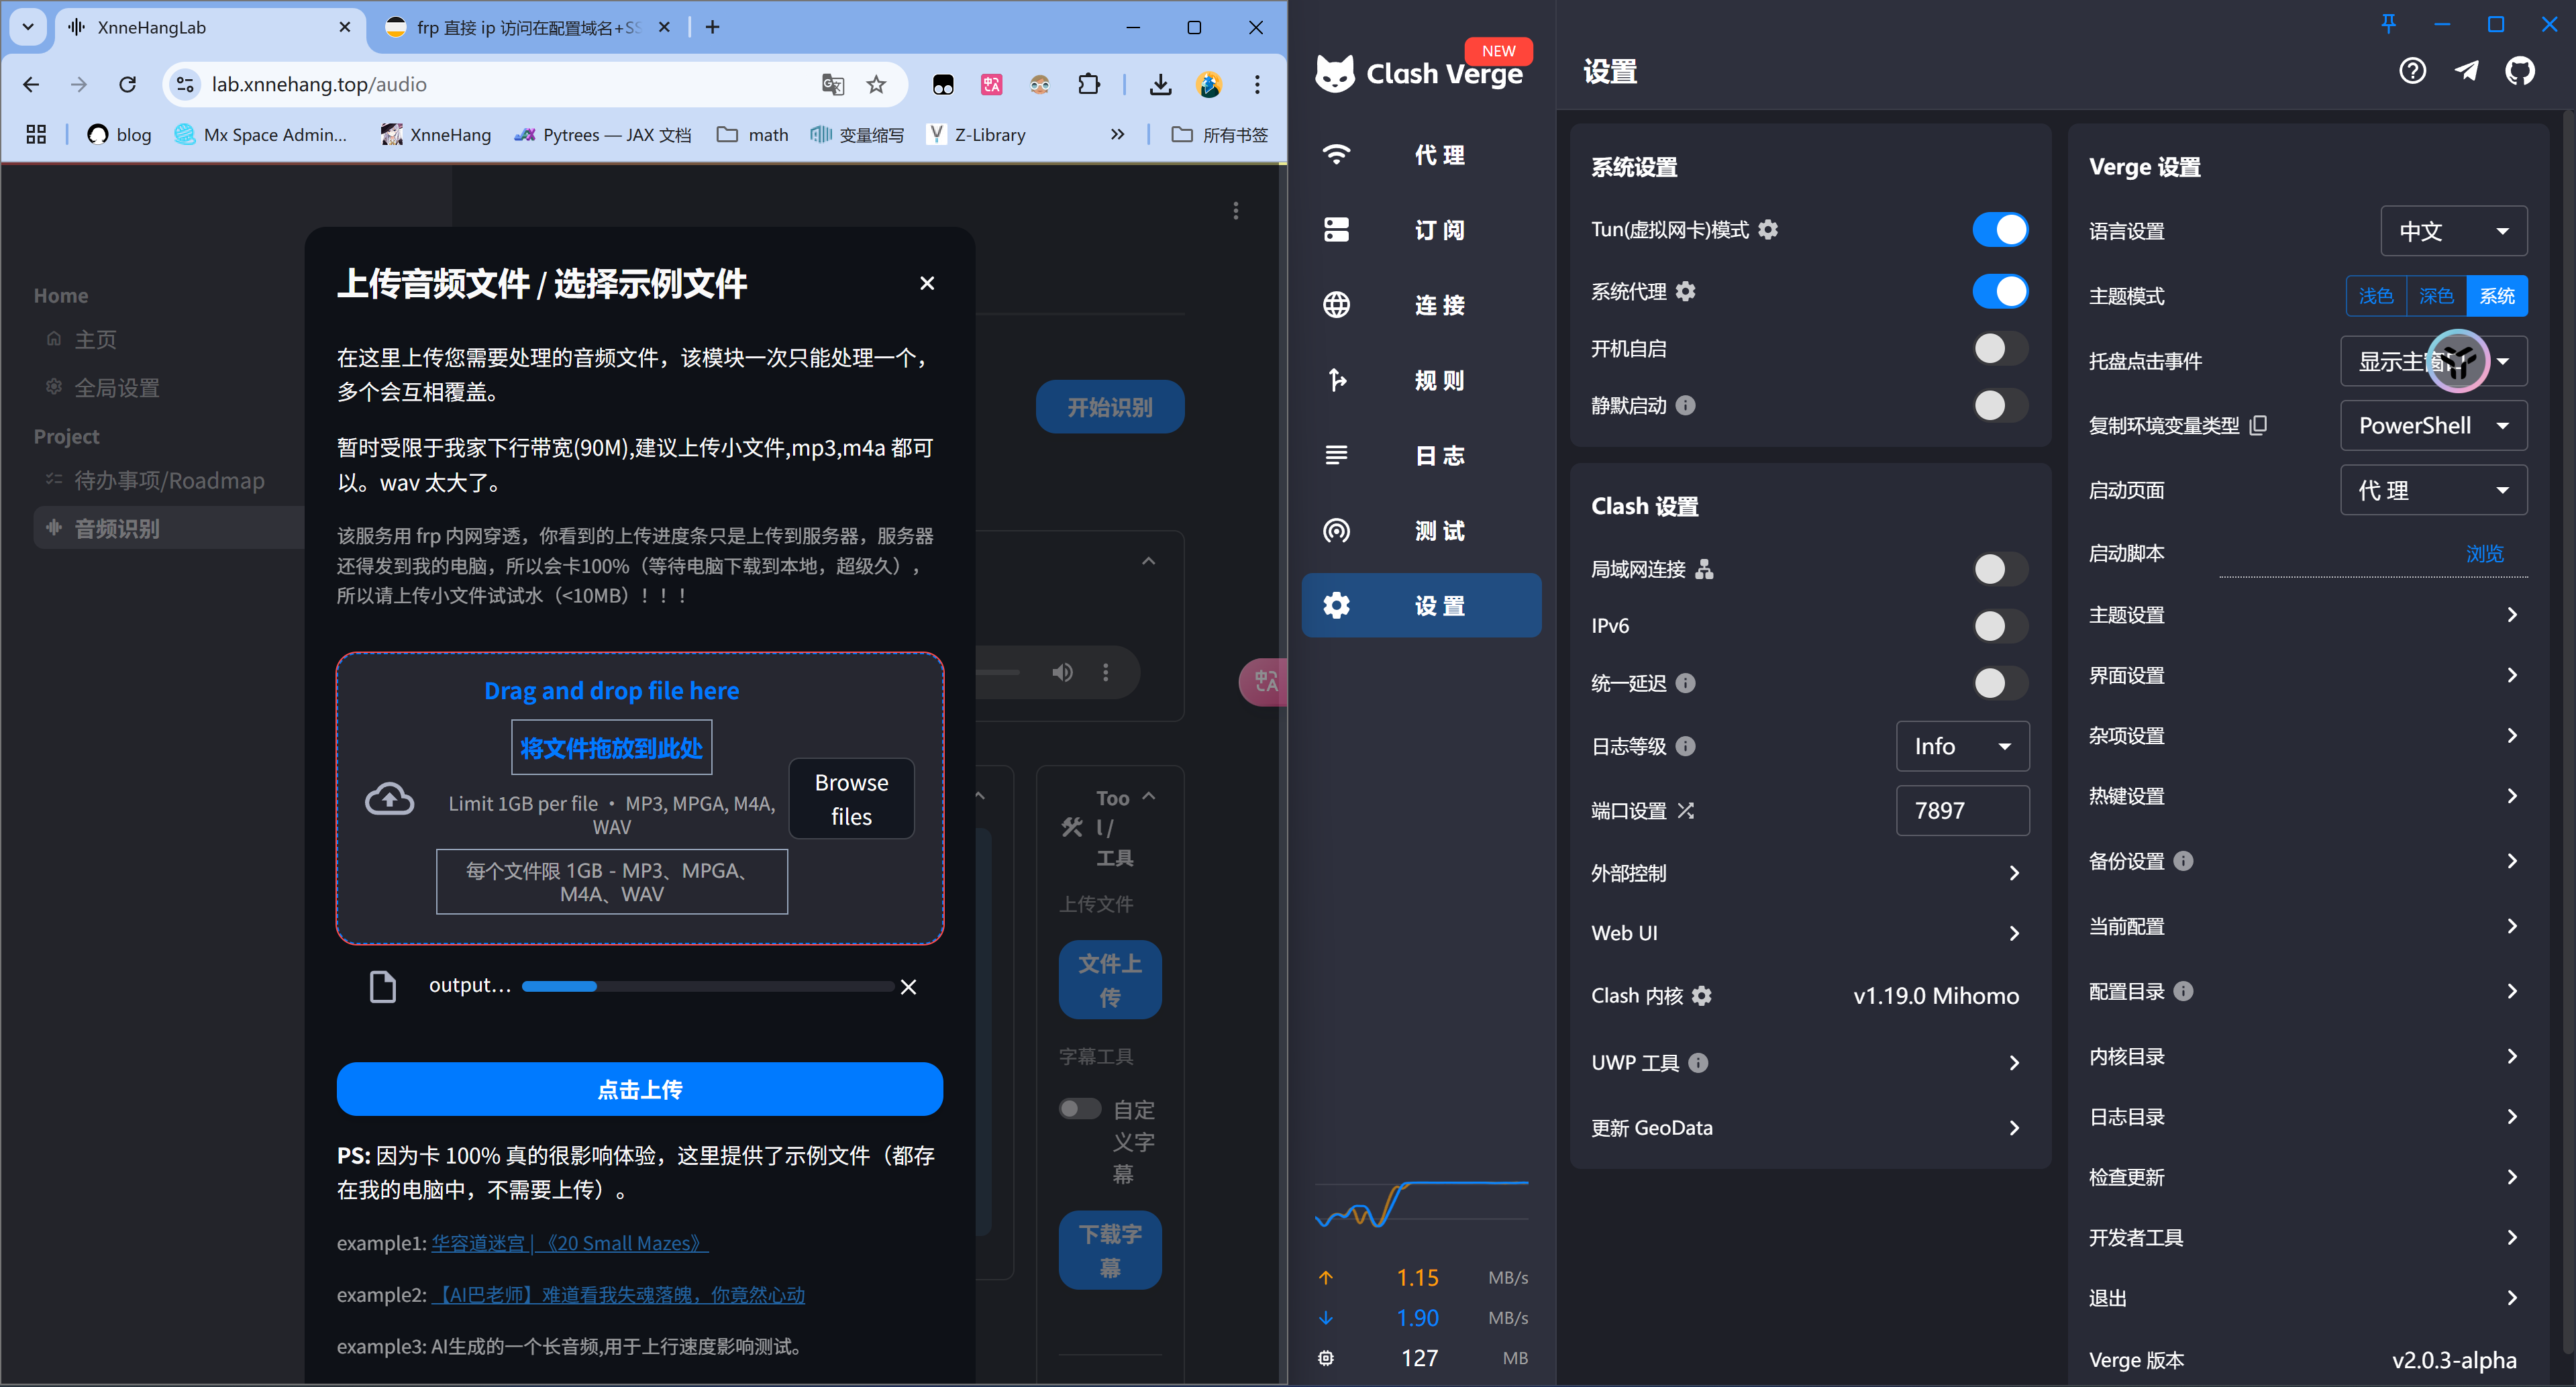Go to the Logs page in sidebar
Screen dimensions: 2576x1387
[1421, 455]
